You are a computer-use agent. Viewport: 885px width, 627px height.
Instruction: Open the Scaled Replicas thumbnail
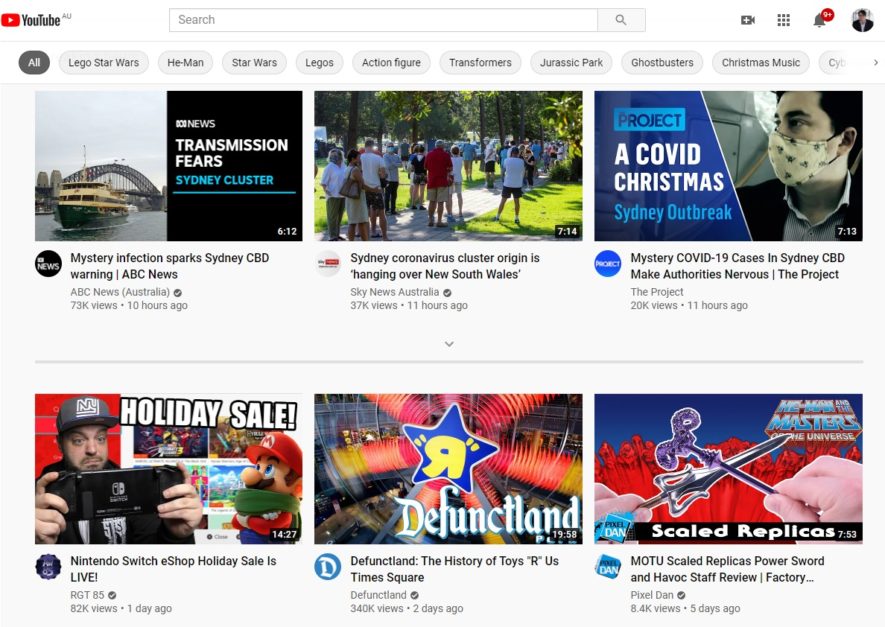pos(728,469)
